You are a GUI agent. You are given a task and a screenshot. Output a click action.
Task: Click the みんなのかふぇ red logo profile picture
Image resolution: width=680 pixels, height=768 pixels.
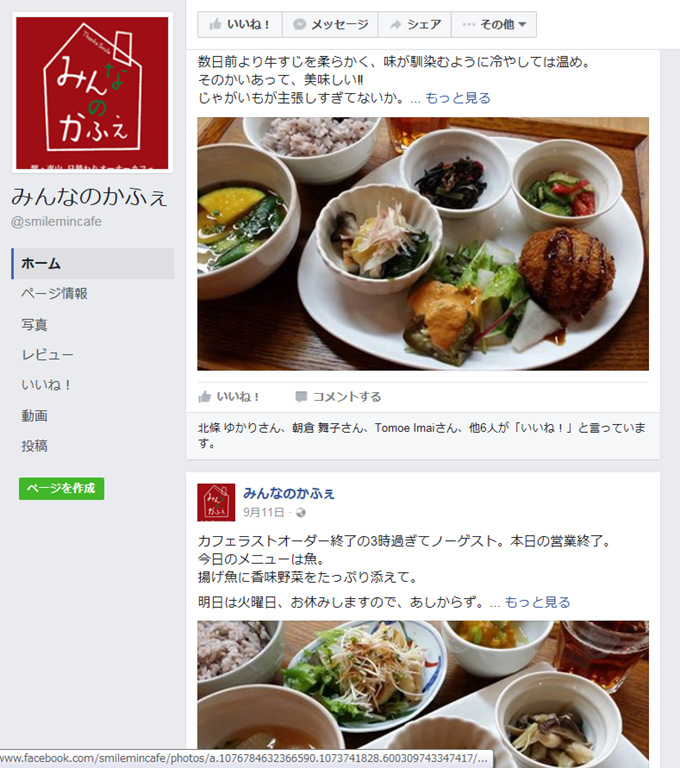(x=92, y=93)
